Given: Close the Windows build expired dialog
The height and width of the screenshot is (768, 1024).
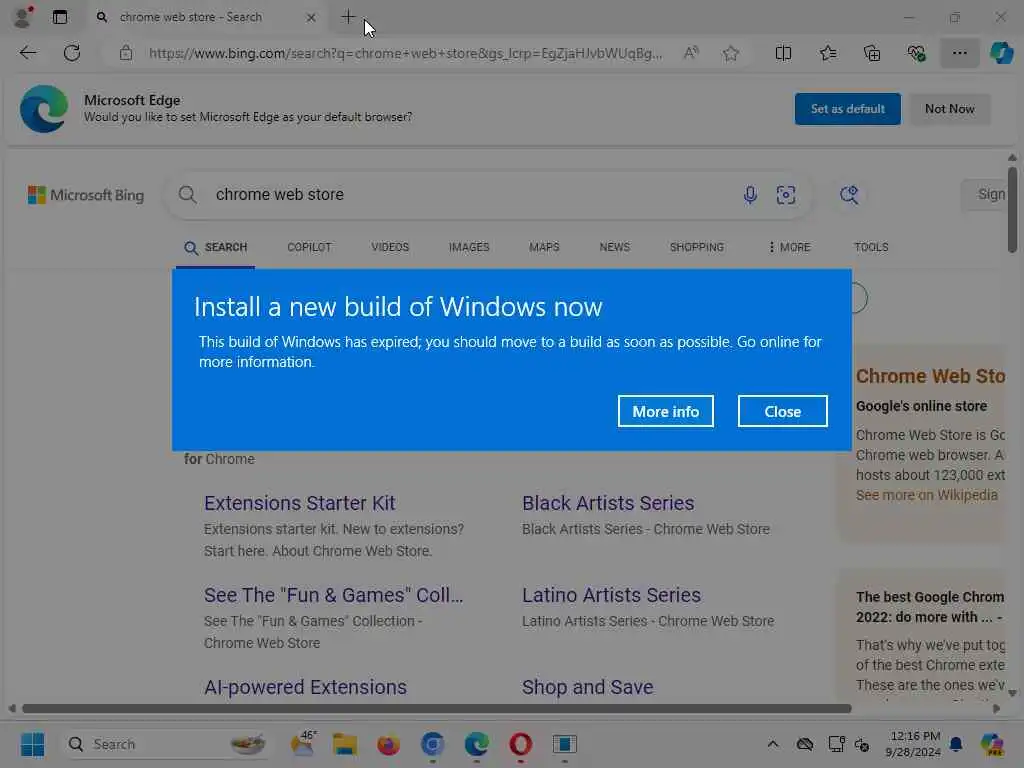Looking at the screenshot, I should click(x=782, y=411).
